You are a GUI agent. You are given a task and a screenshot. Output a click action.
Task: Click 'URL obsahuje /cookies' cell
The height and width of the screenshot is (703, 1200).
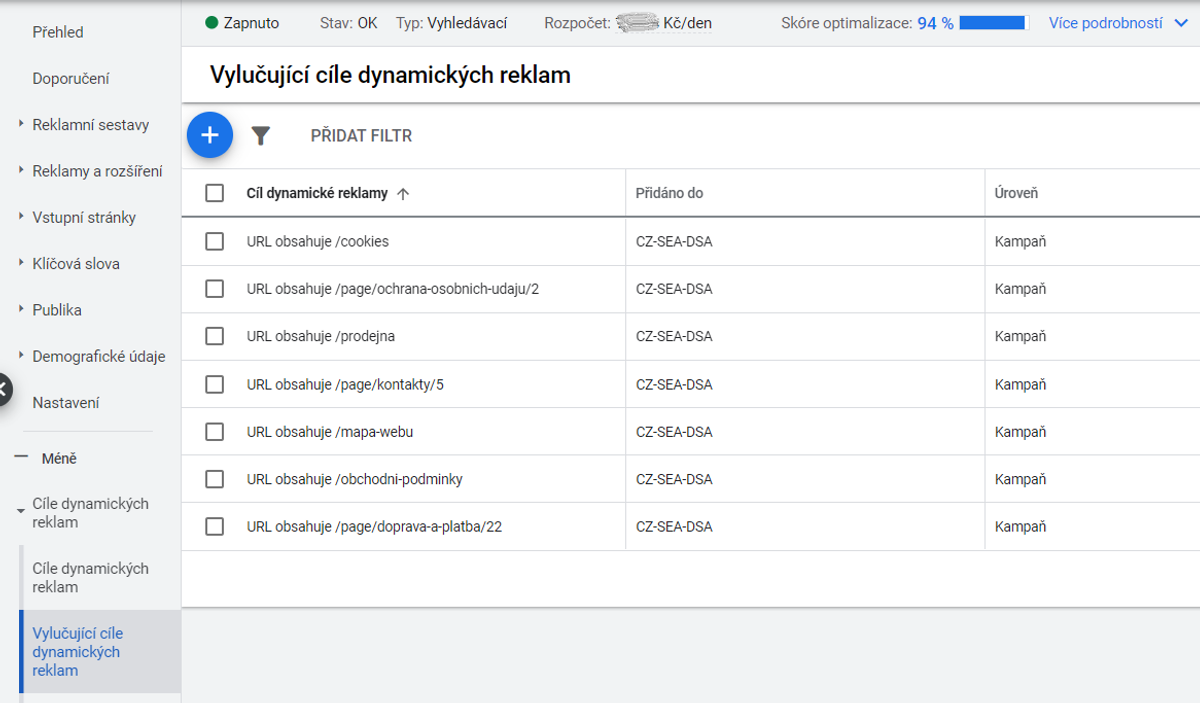click(318, 241)
